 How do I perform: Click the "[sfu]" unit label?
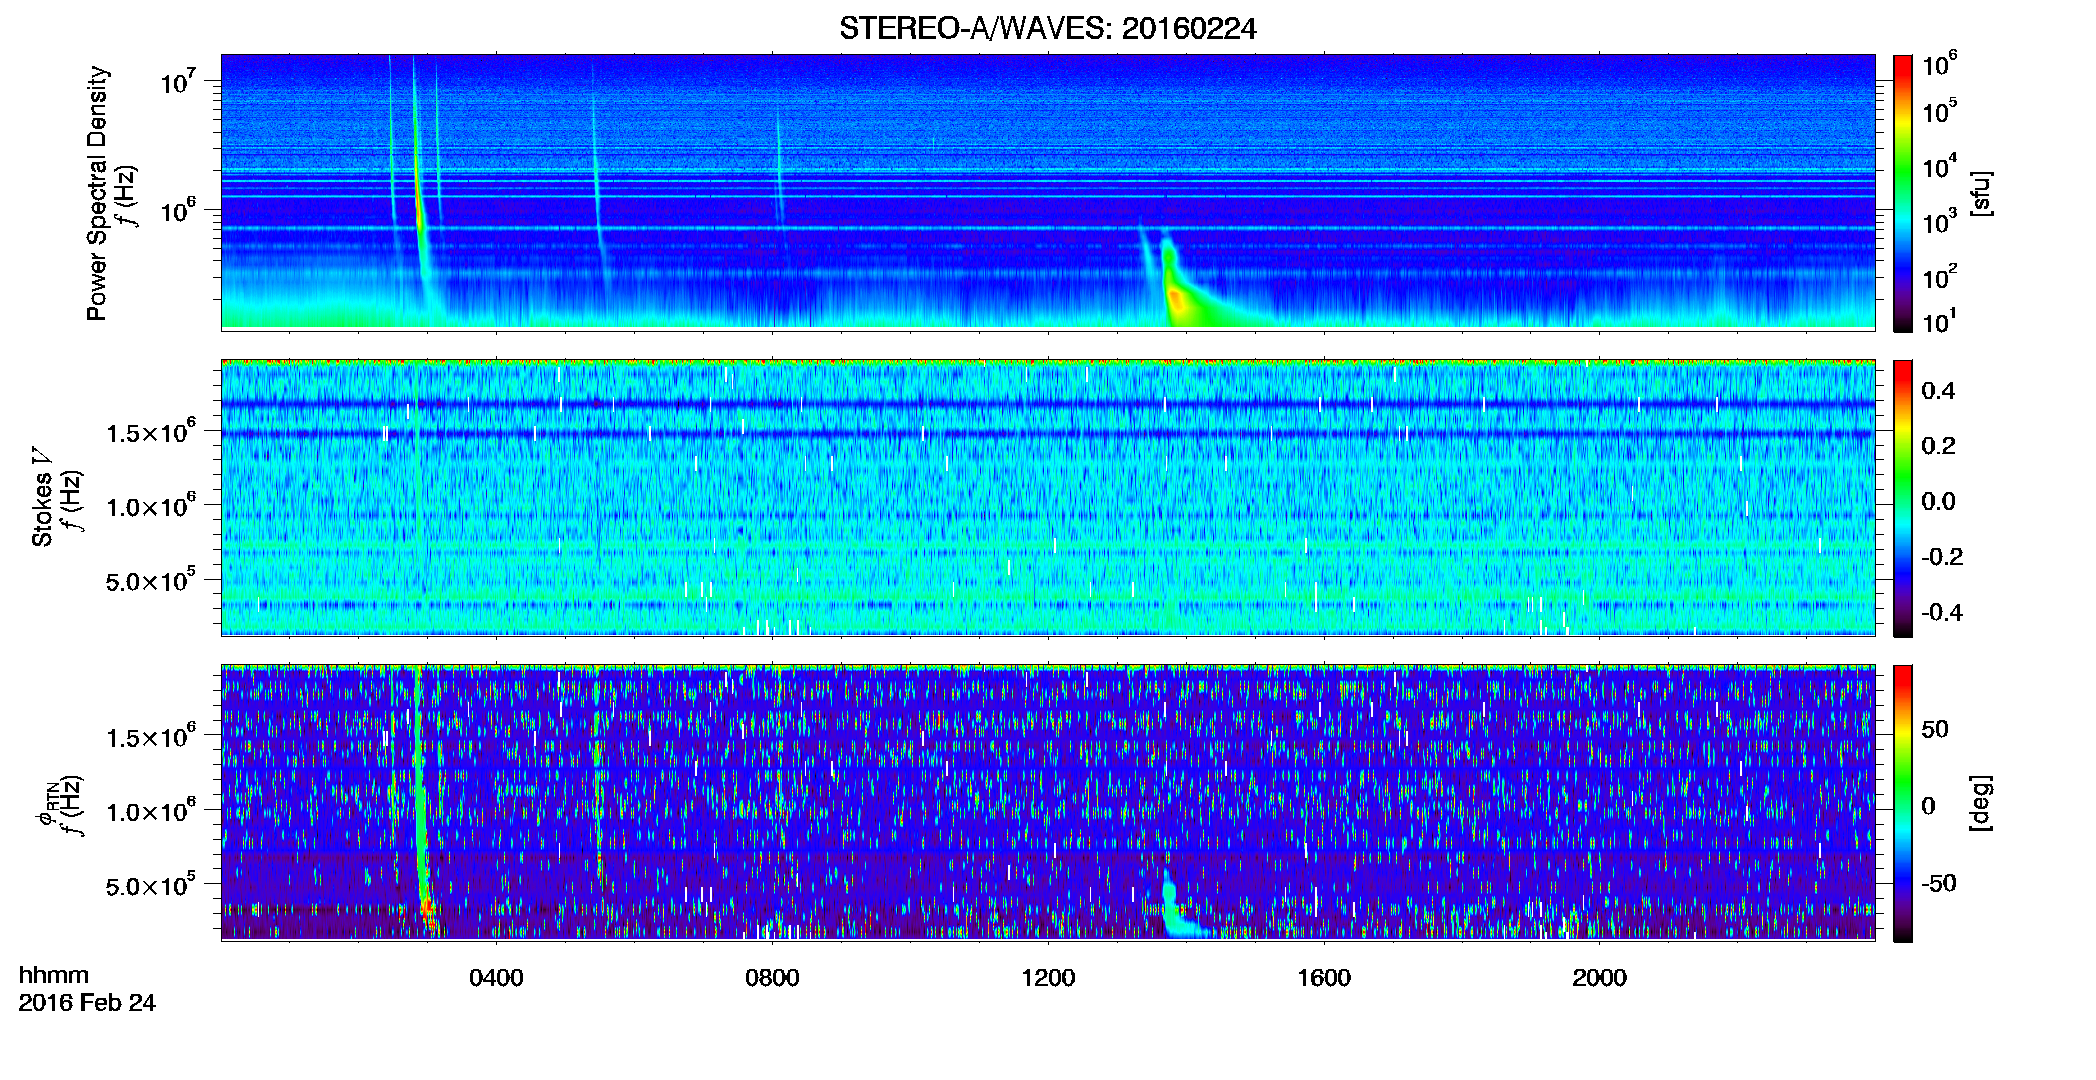1980,194
